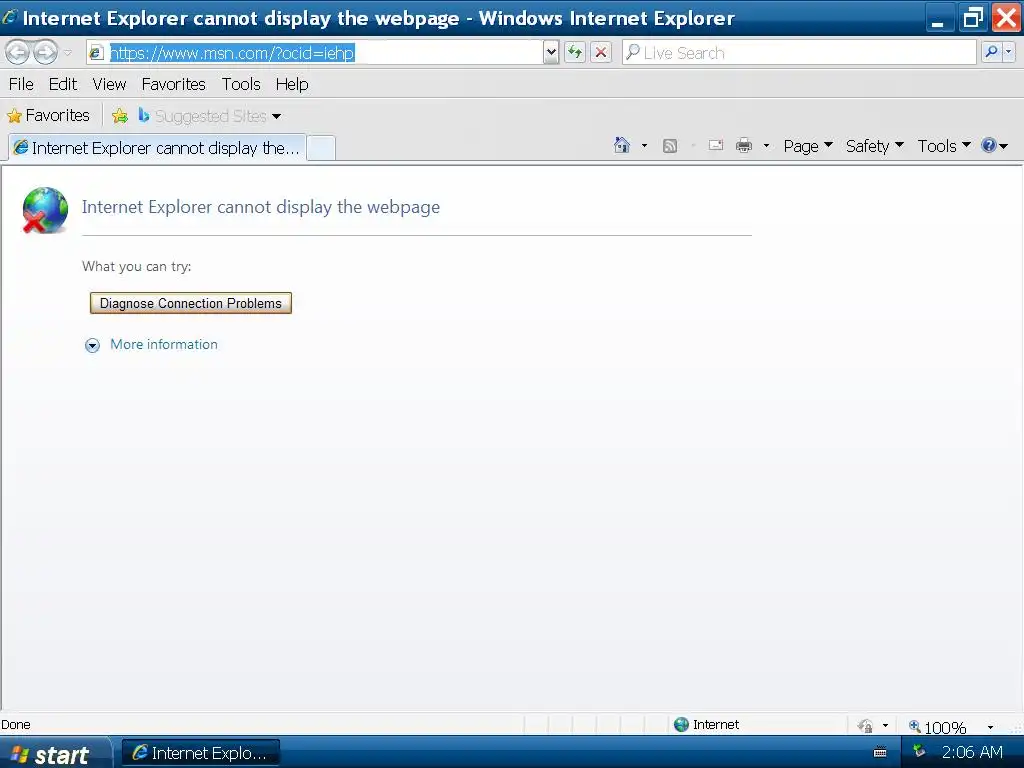Viewport: 1024px width, 768px height.
Task: Click the RSS feeds icon
Action: tap(669, 146)
